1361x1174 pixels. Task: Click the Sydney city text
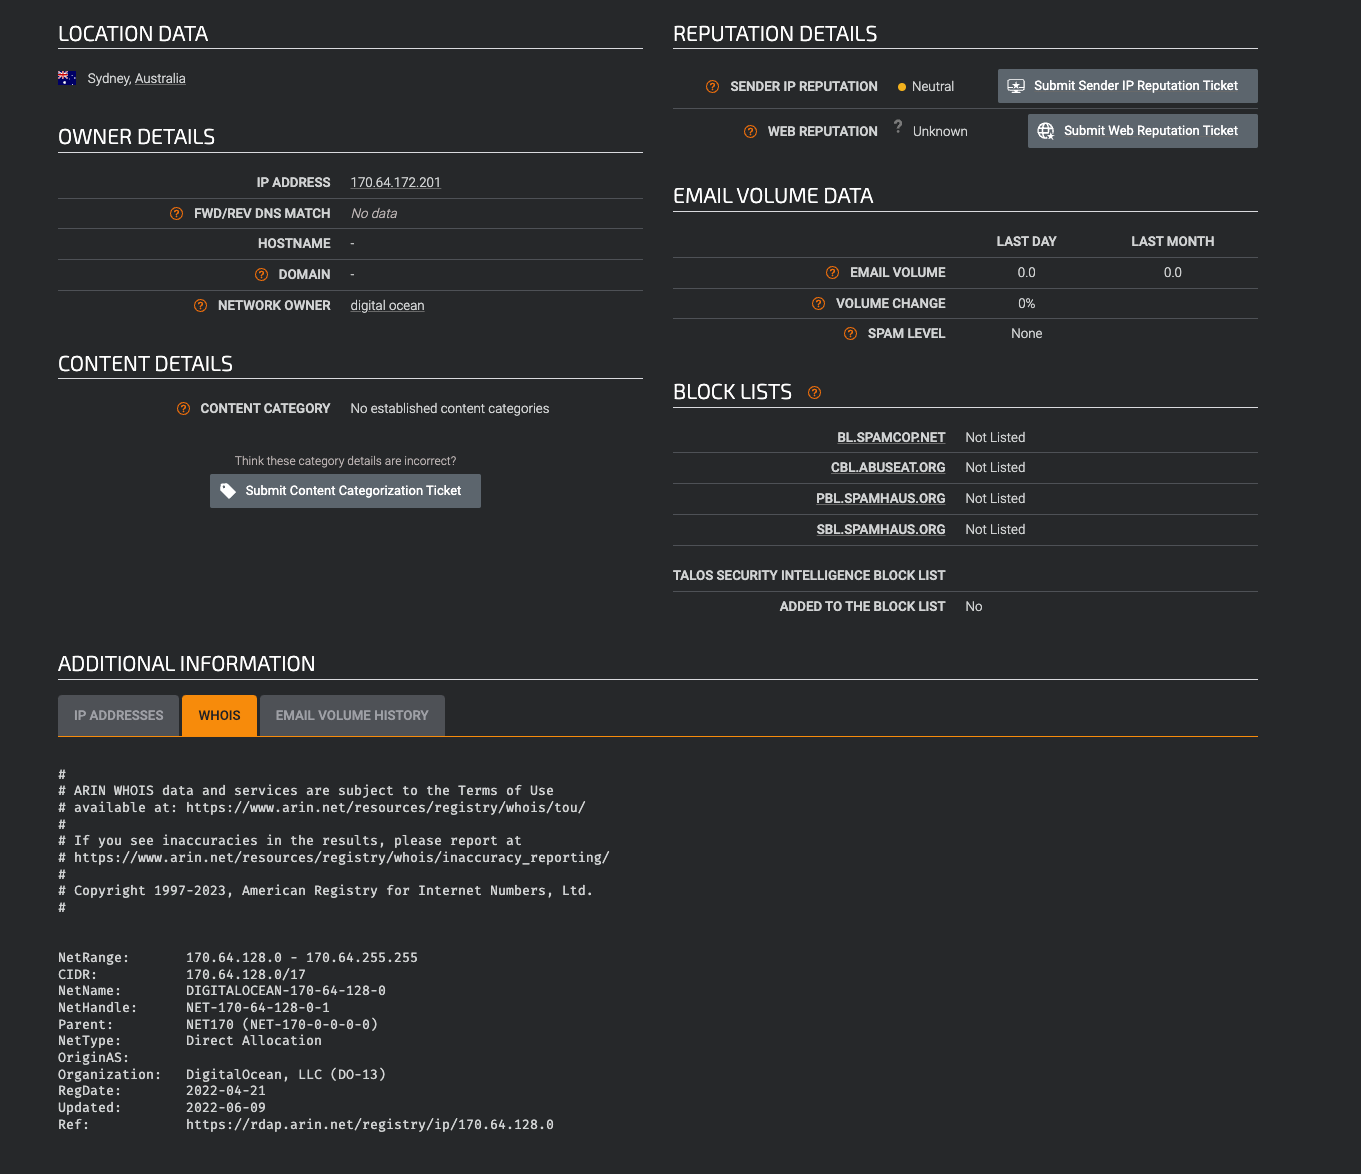tap(109, 78)
